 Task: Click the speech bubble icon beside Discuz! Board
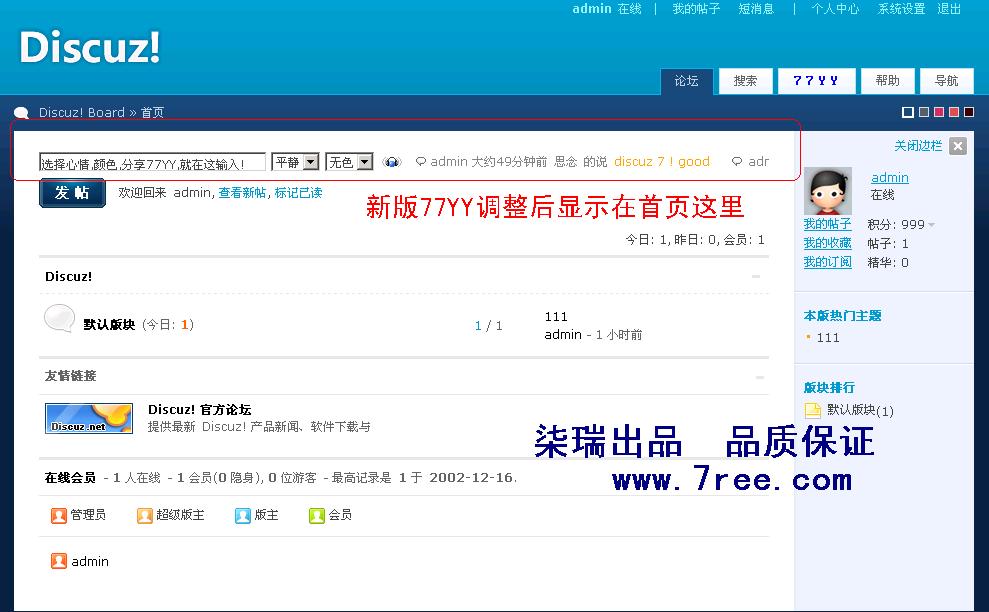click(21, 113)
